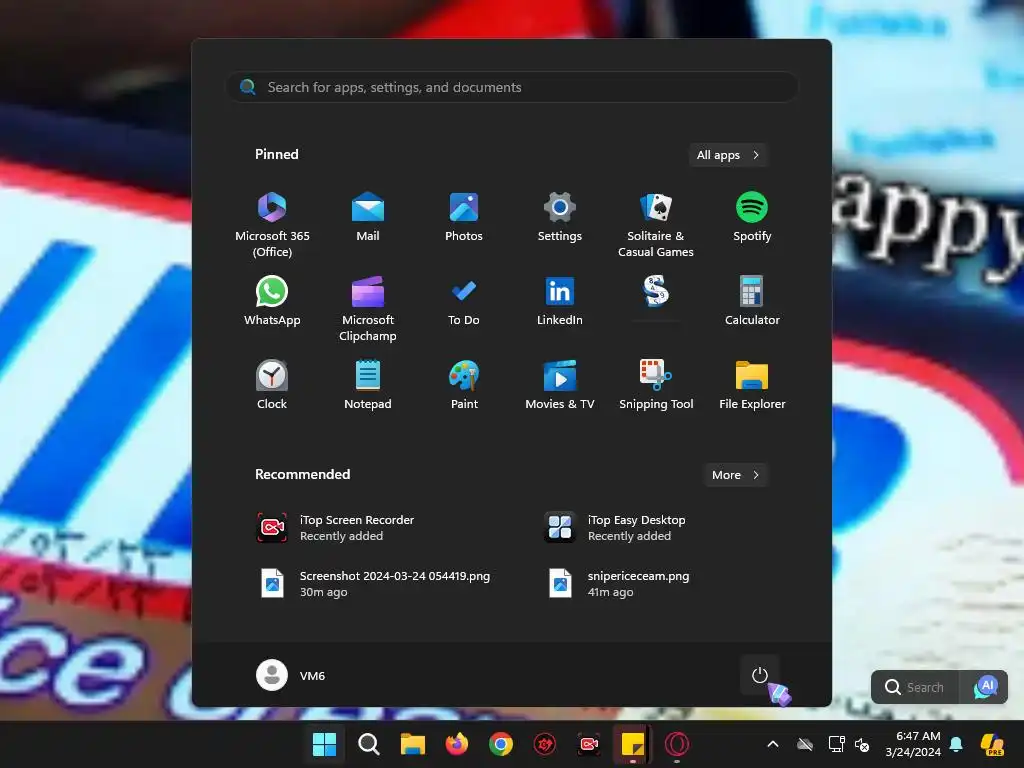This screenshot has width=1024, height=768.
Task: Open the clock showing 6:47 AM
Action: [x=913, y=744]
